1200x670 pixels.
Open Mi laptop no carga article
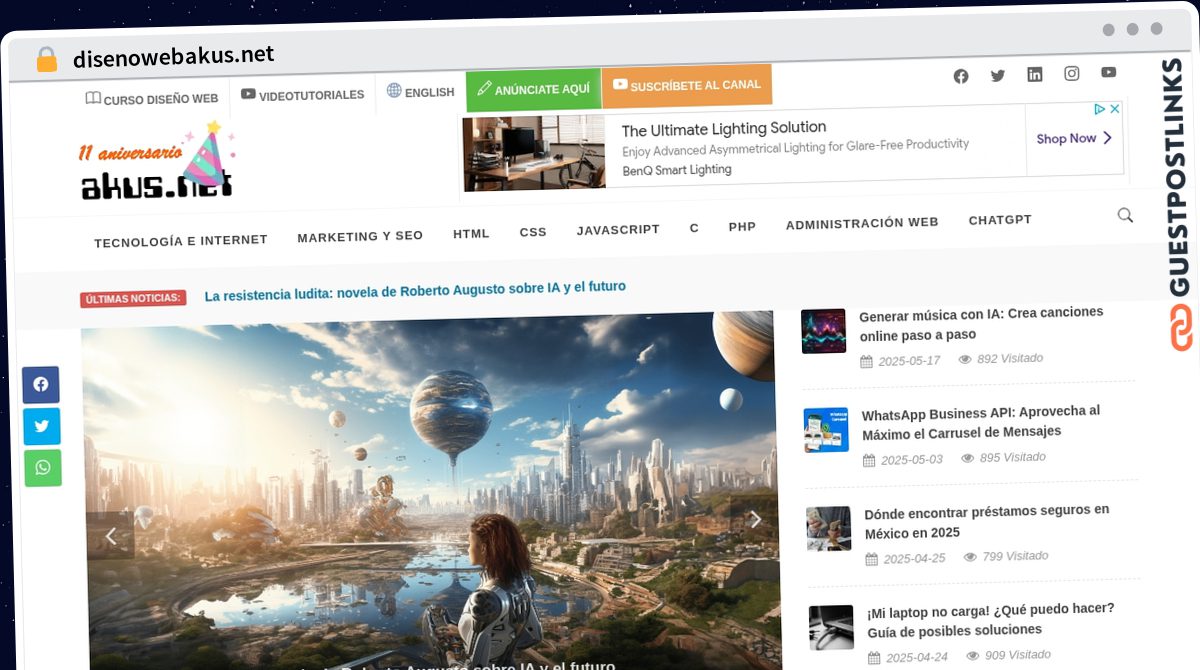(x=990, y=619)
